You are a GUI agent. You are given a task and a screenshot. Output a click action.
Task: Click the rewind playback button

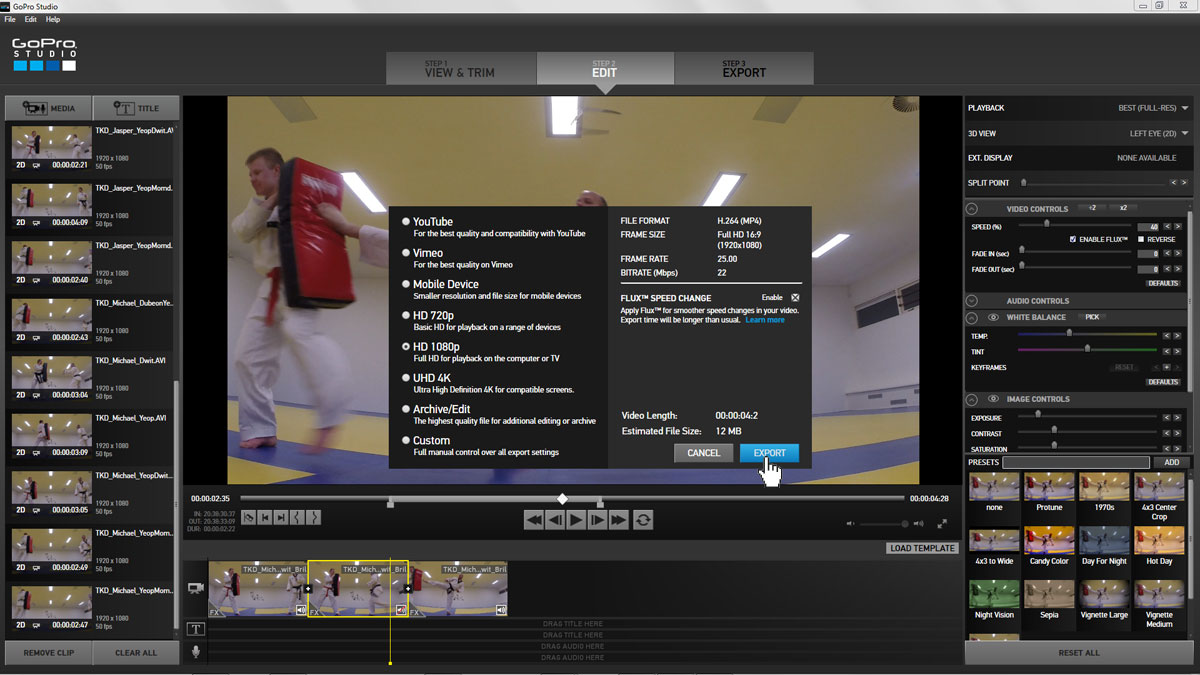click(534, 519)
